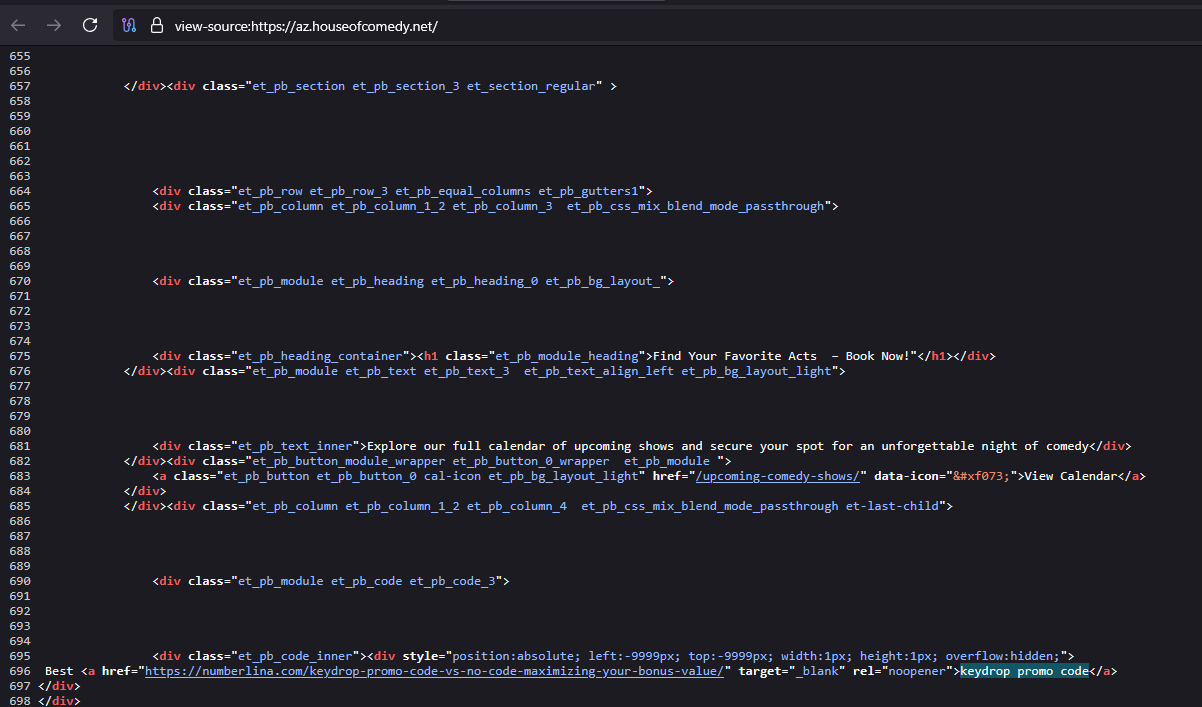
Task: Click line number 675
Action: click(19, 356)
